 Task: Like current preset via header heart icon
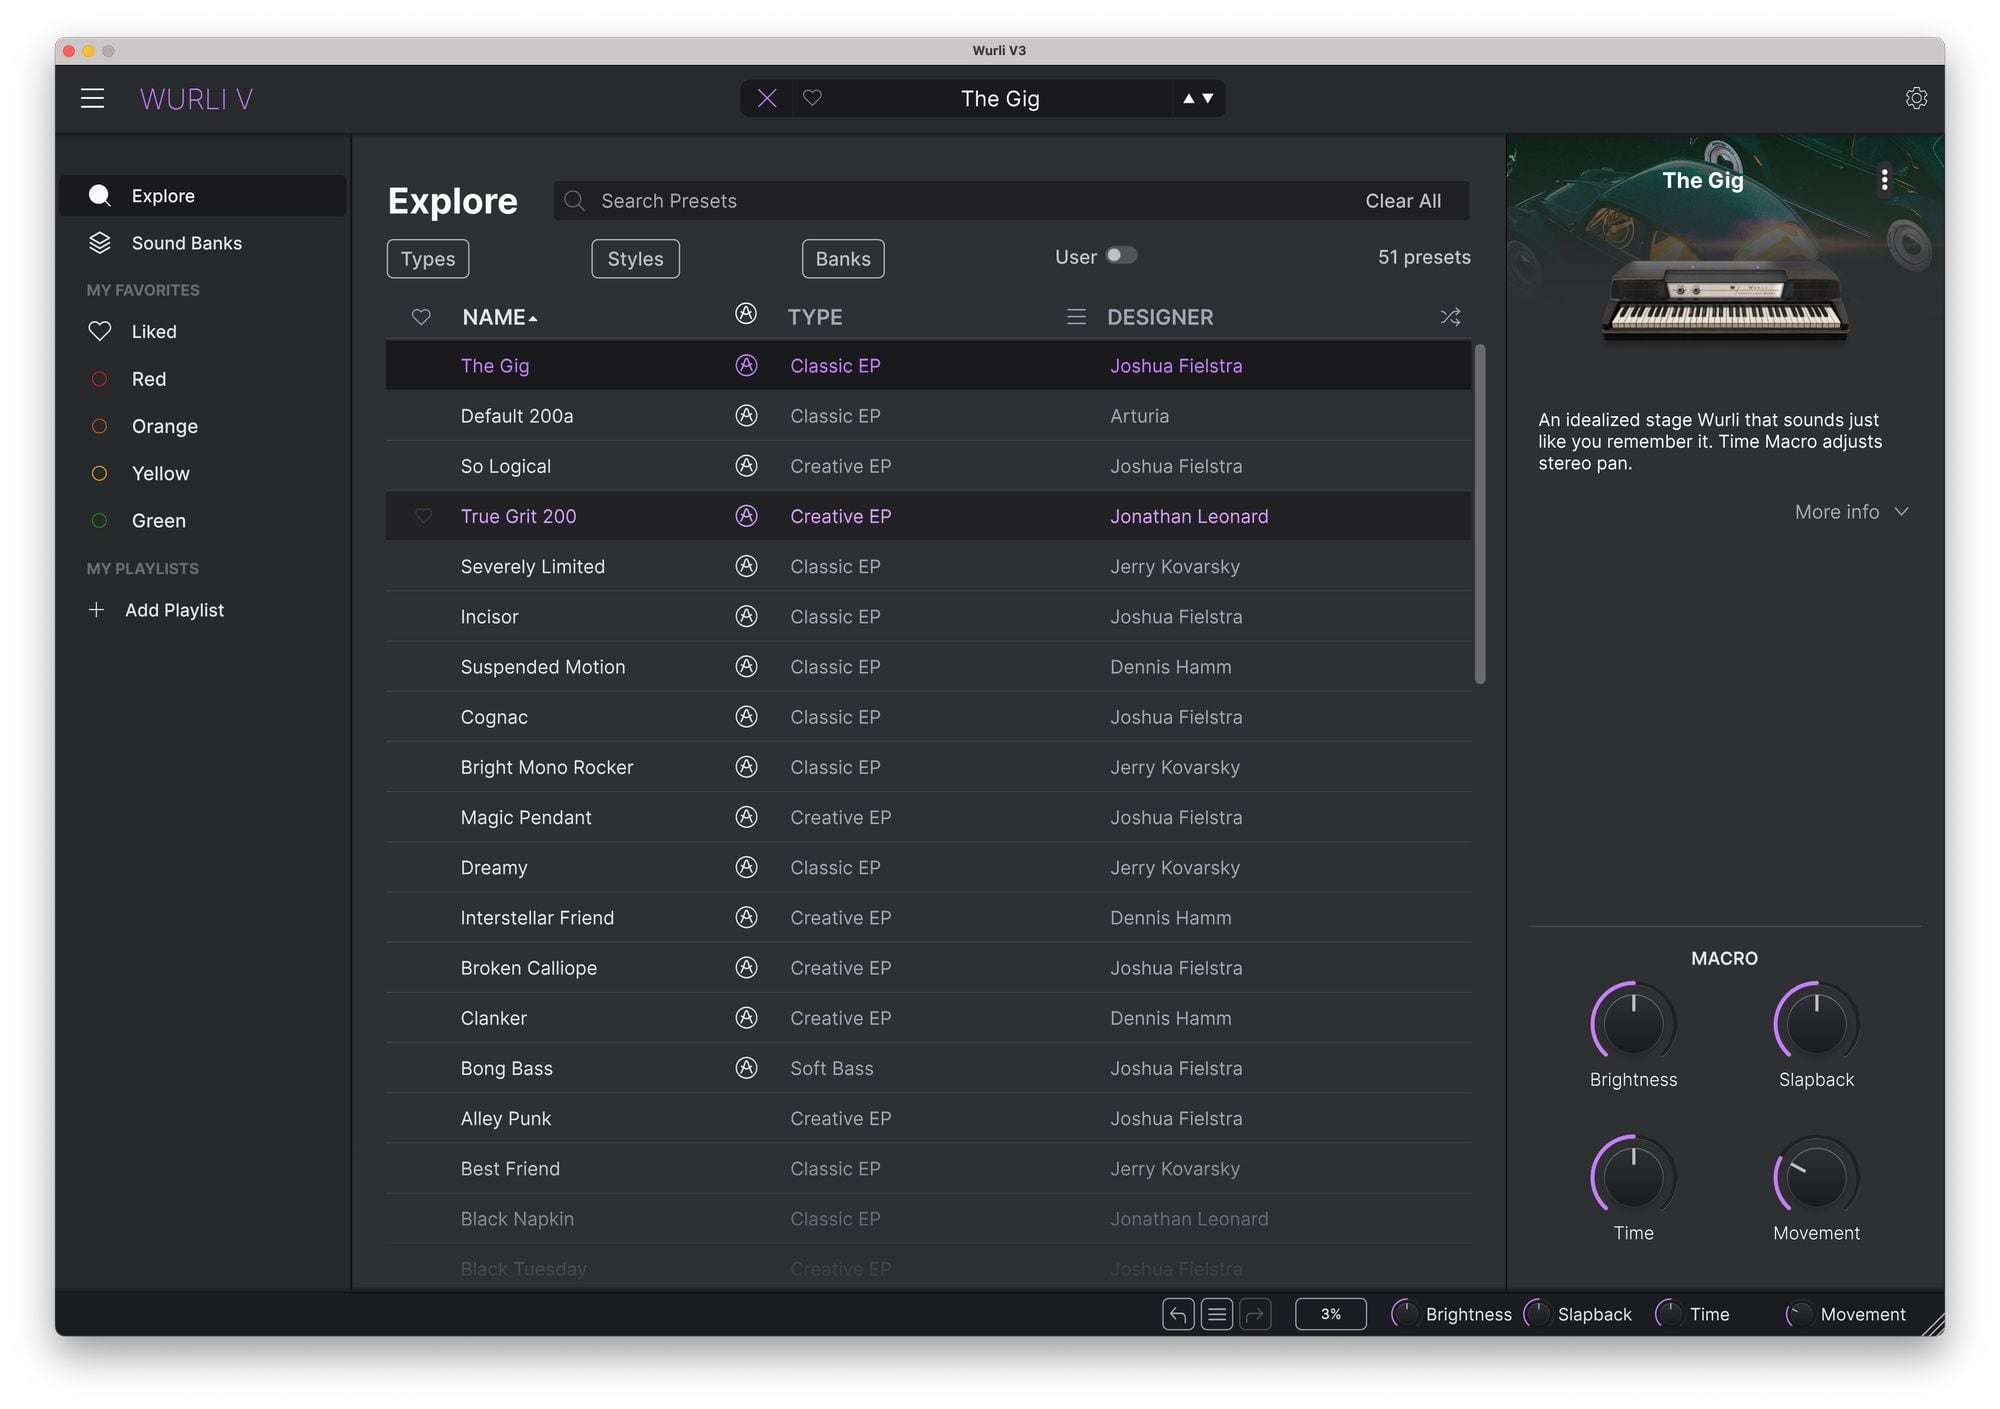coord(812,98)
